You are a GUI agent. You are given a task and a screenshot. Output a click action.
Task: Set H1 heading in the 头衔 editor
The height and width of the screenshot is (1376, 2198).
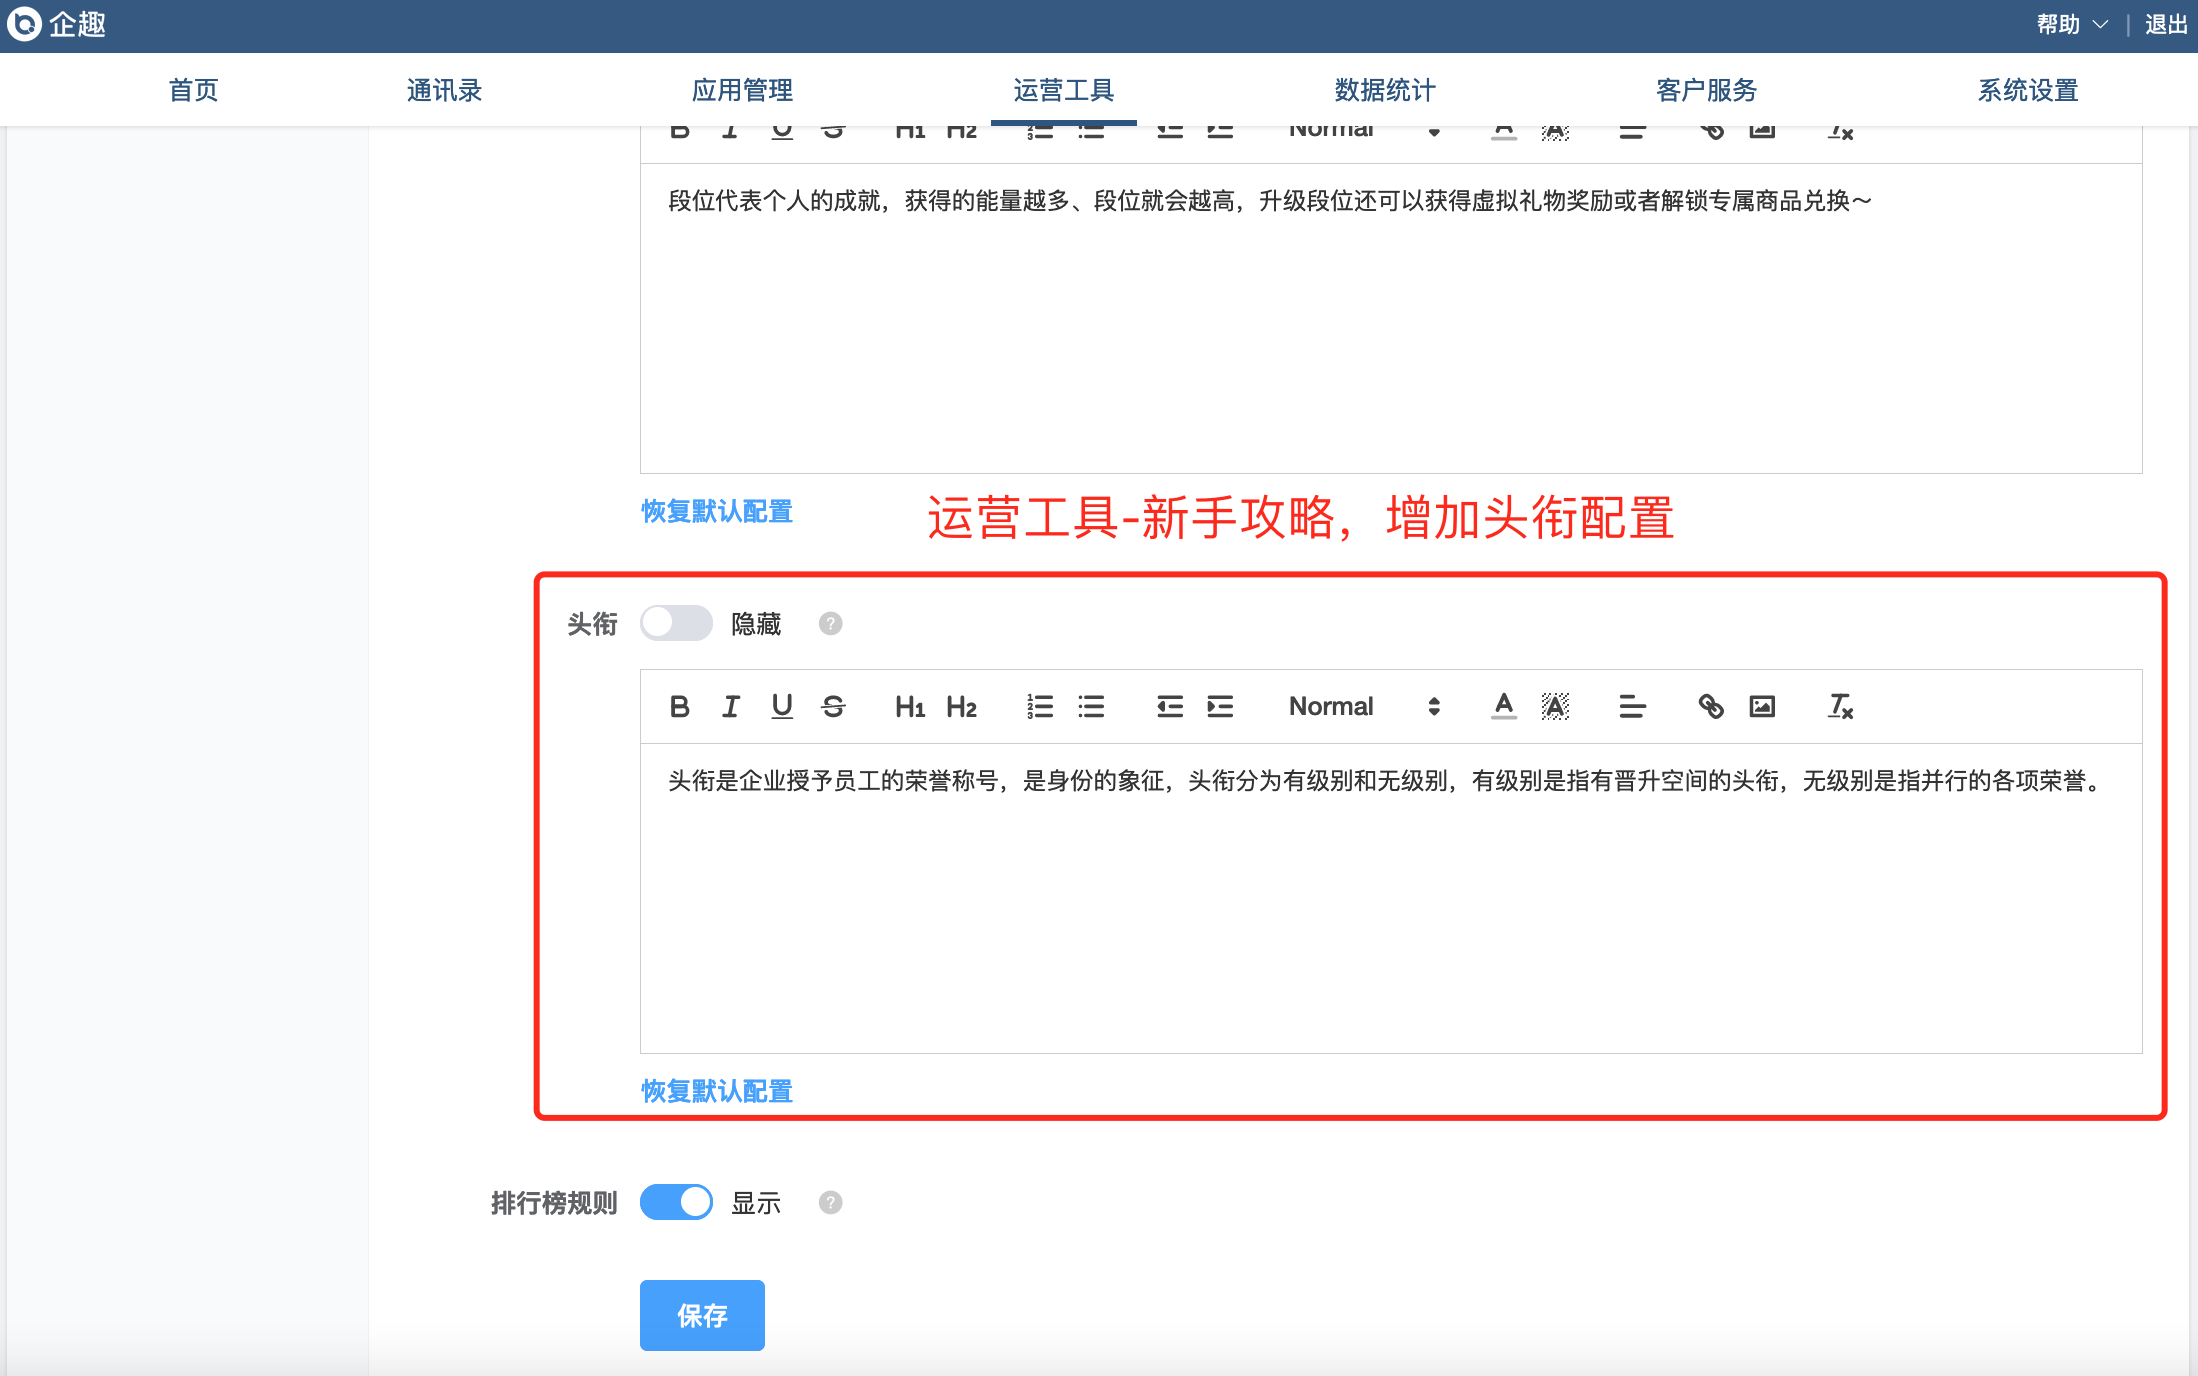pyautogui.click(x=909, y=707)
